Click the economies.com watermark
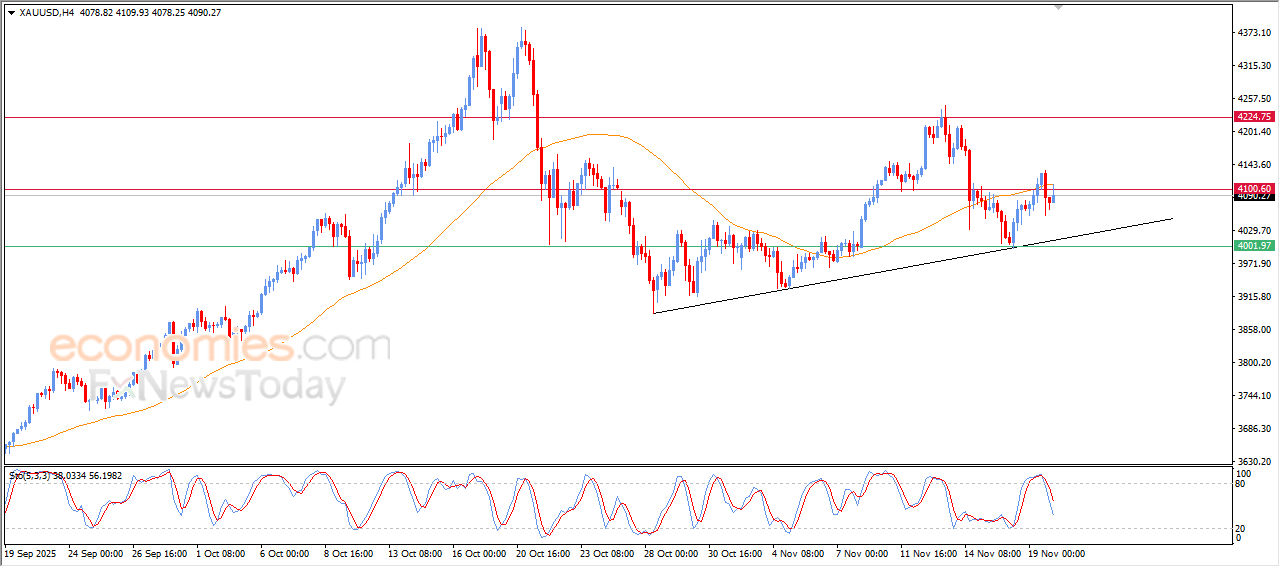The image size is (1280, 567). point(220,347)
